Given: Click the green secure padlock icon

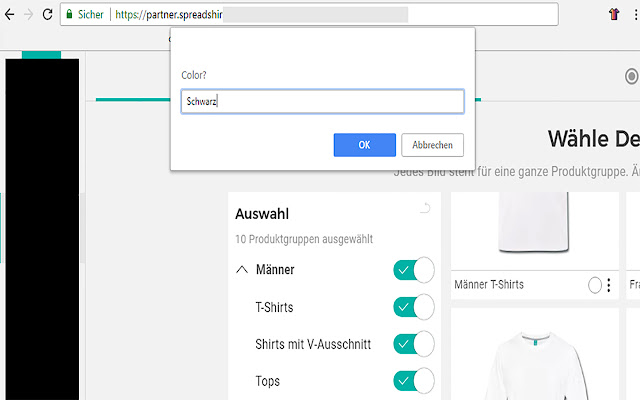Looking at the screenshot, I should coord(69,14).
